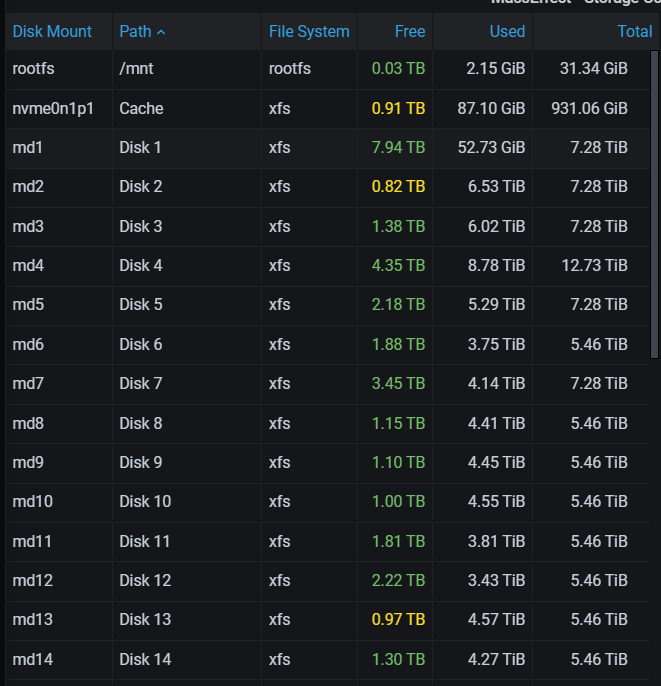Viewport: 661px width, 686px height.
Task: Click the yellow 0.91 TB free value
Action: pos(398,108)
